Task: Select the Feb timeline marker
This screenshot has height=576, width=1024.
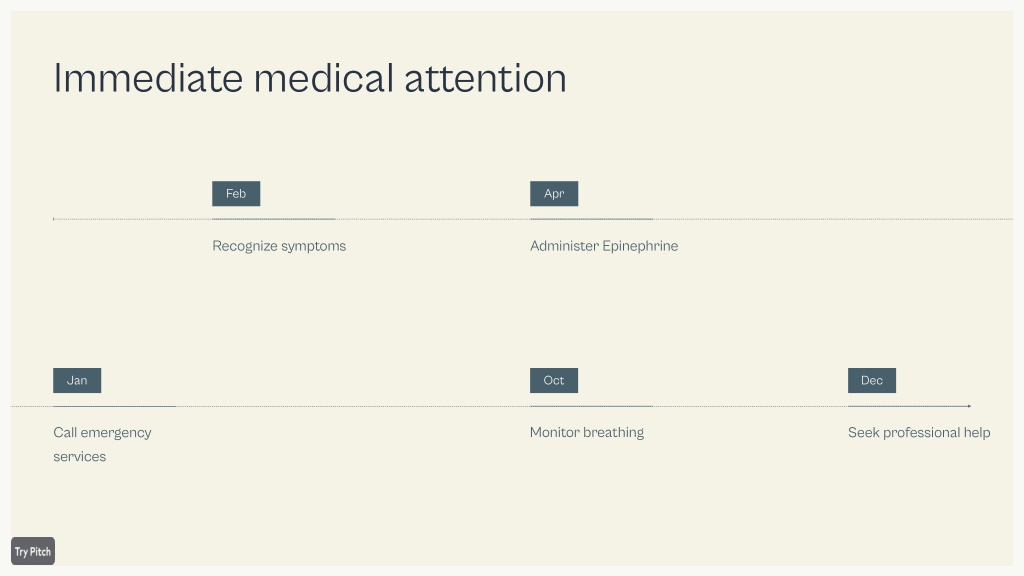Action: pyautogui.click(x=236, y=193)
